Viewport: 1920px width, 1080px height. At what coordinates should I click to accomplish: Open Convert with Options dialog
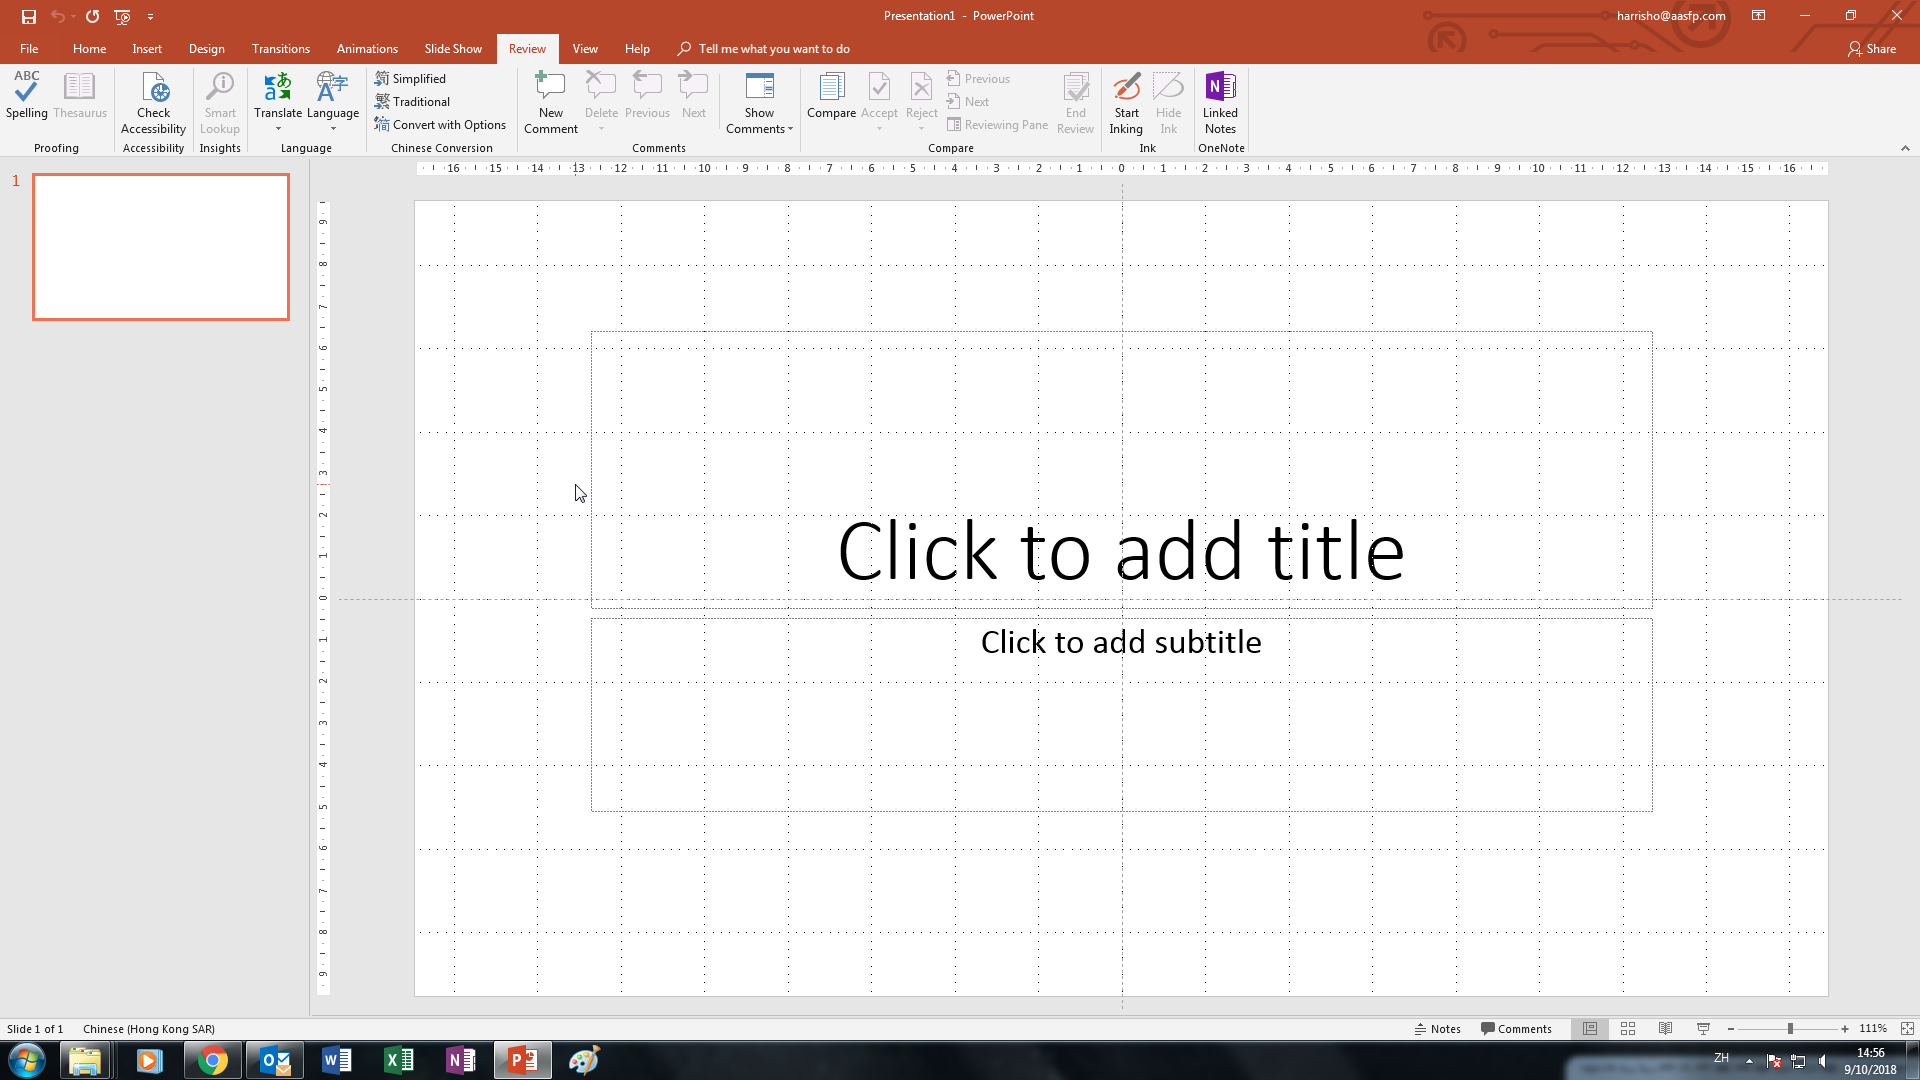441,125
